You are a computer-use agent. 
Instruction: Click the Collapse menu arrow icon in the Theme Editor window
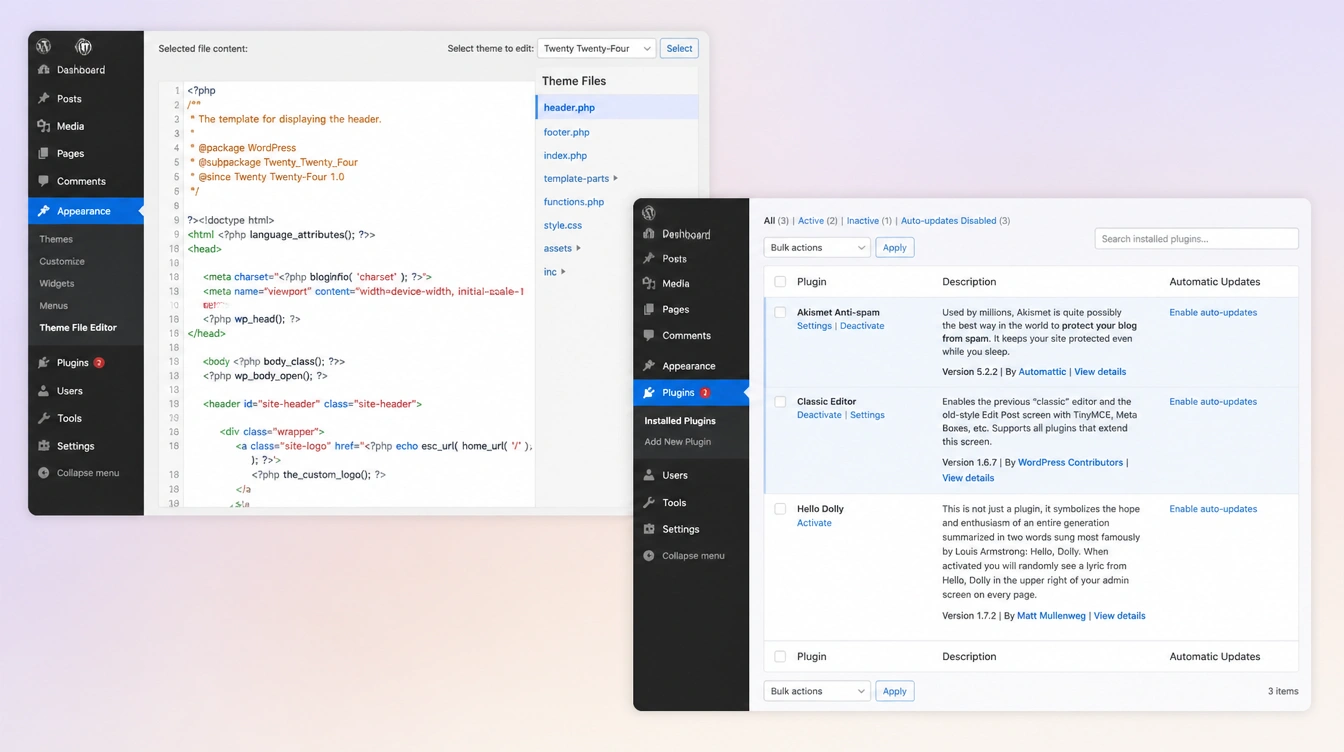click(44, 473)
